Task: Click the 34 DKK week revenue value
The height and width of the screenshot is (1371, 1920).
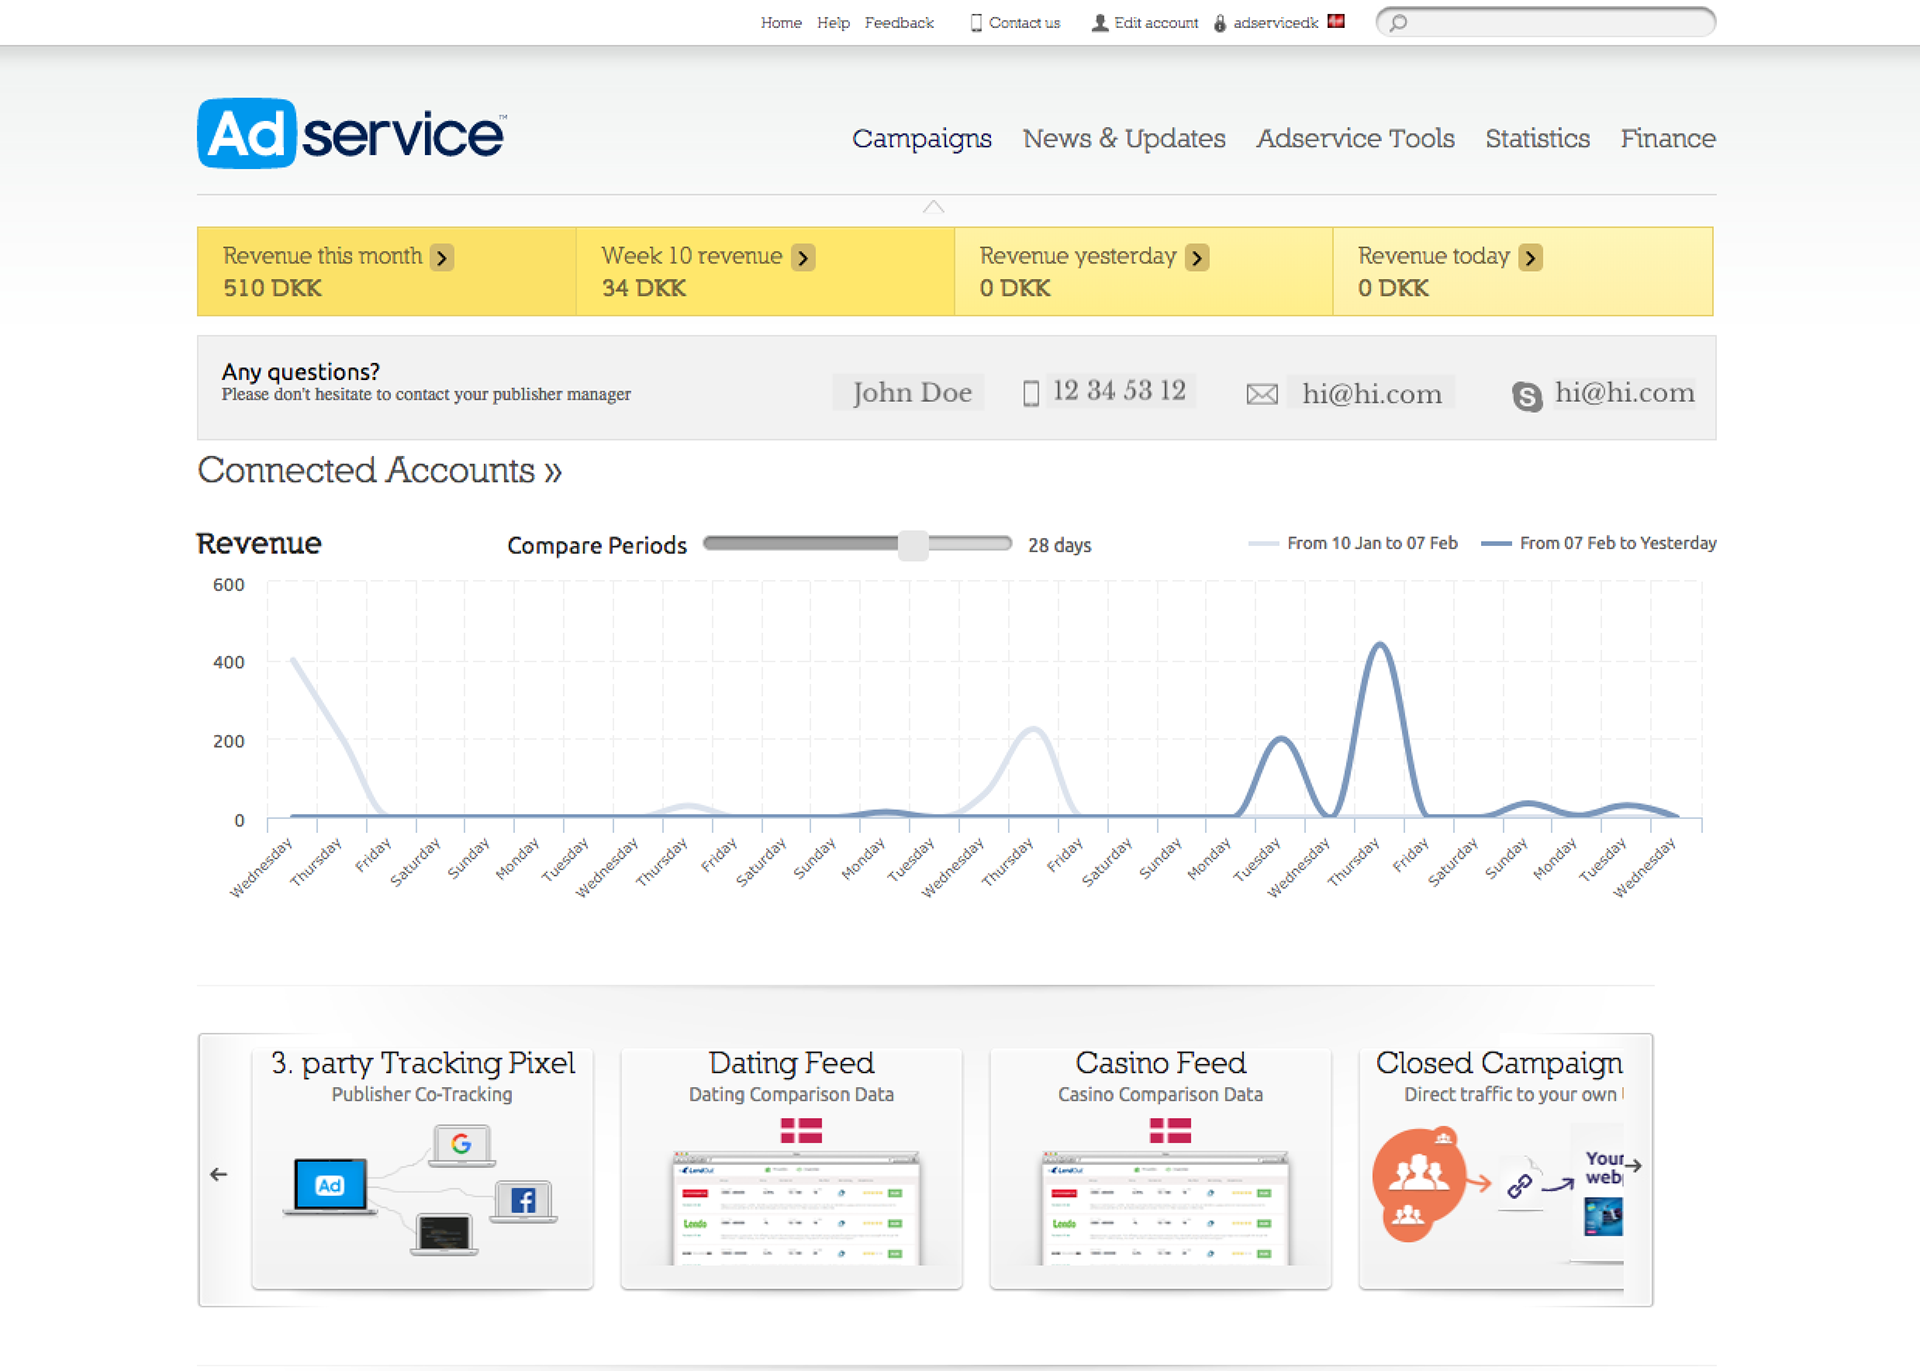Action: [643, 288]
